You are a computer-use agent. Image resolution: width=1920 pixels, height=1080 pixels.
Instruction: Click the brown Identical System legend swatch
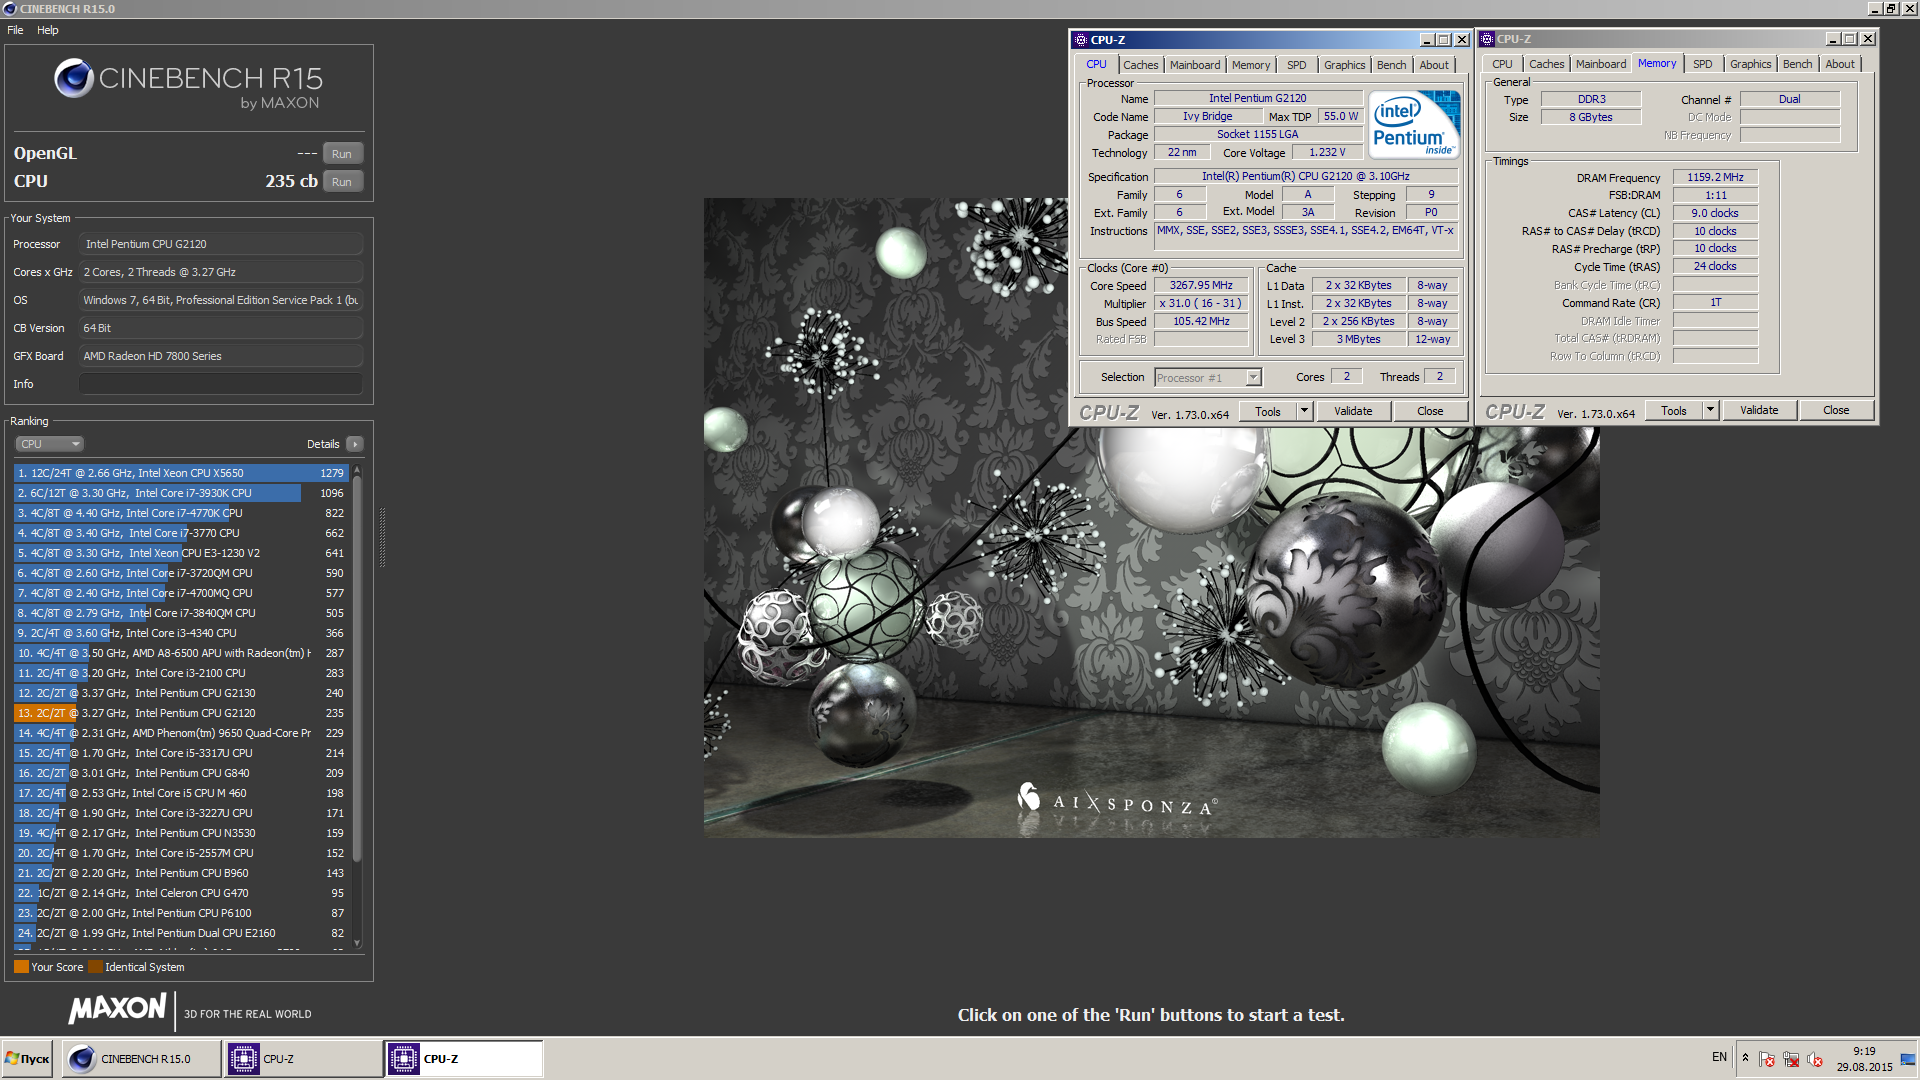95,967
